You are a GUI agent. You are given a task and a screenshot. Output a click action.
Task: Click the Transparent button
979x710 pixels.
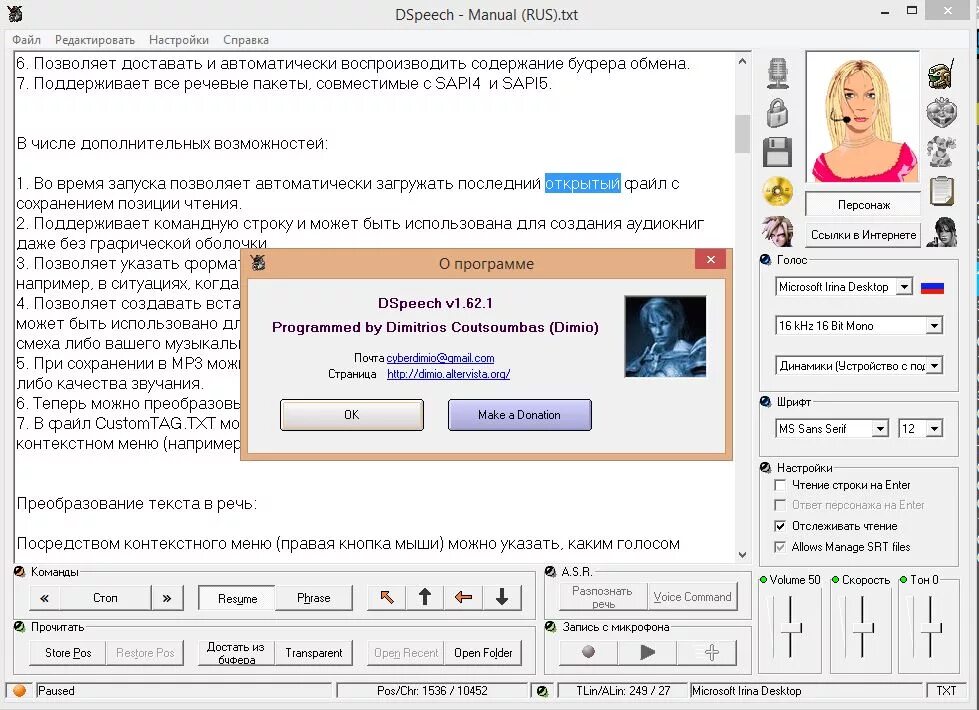313,653
